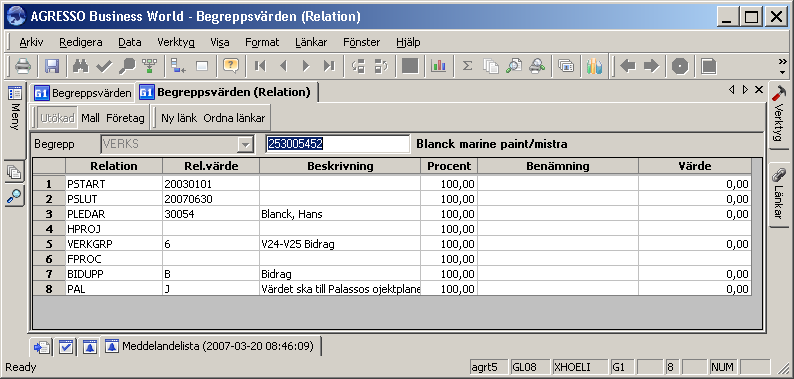Open the Visa menu

pyautogui.click(x=220, y=42)
